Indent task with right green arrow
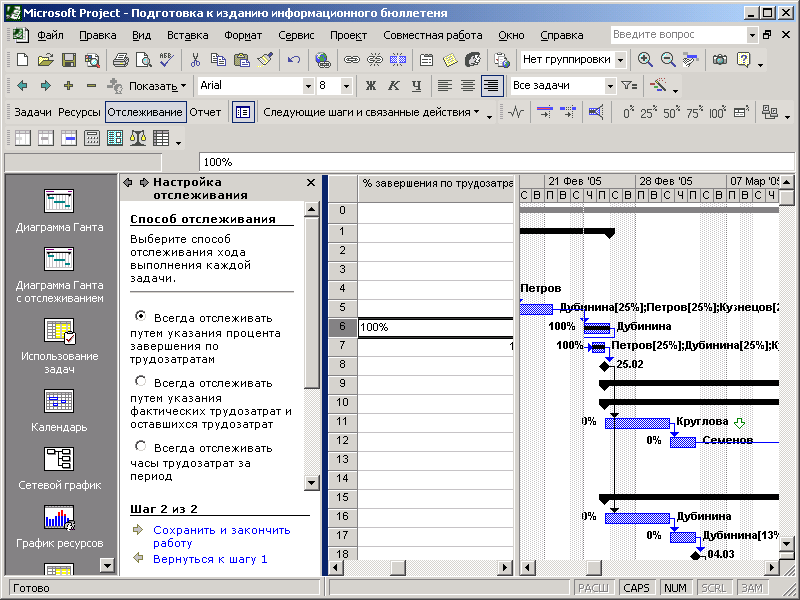 [x=45, y=86]
